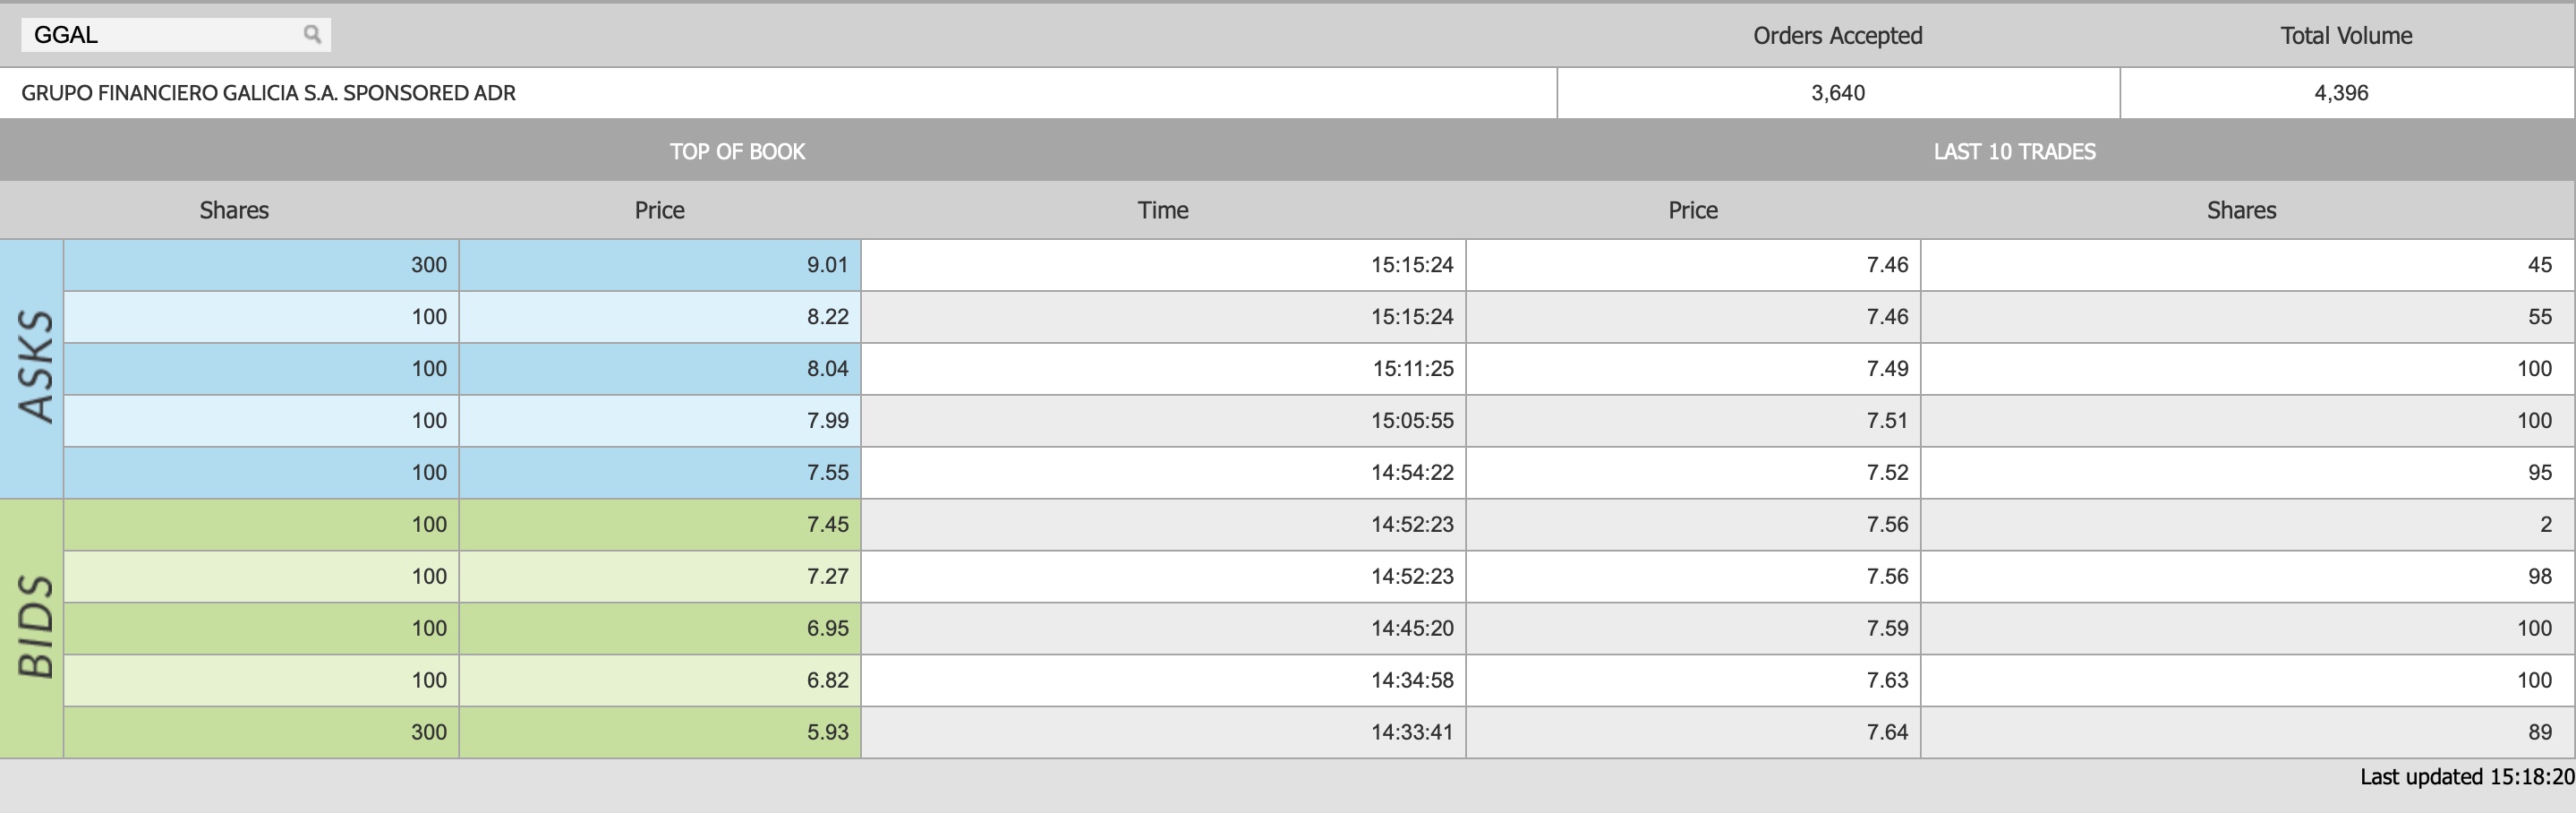Click the Time column header

click(x=1162, y=210)
